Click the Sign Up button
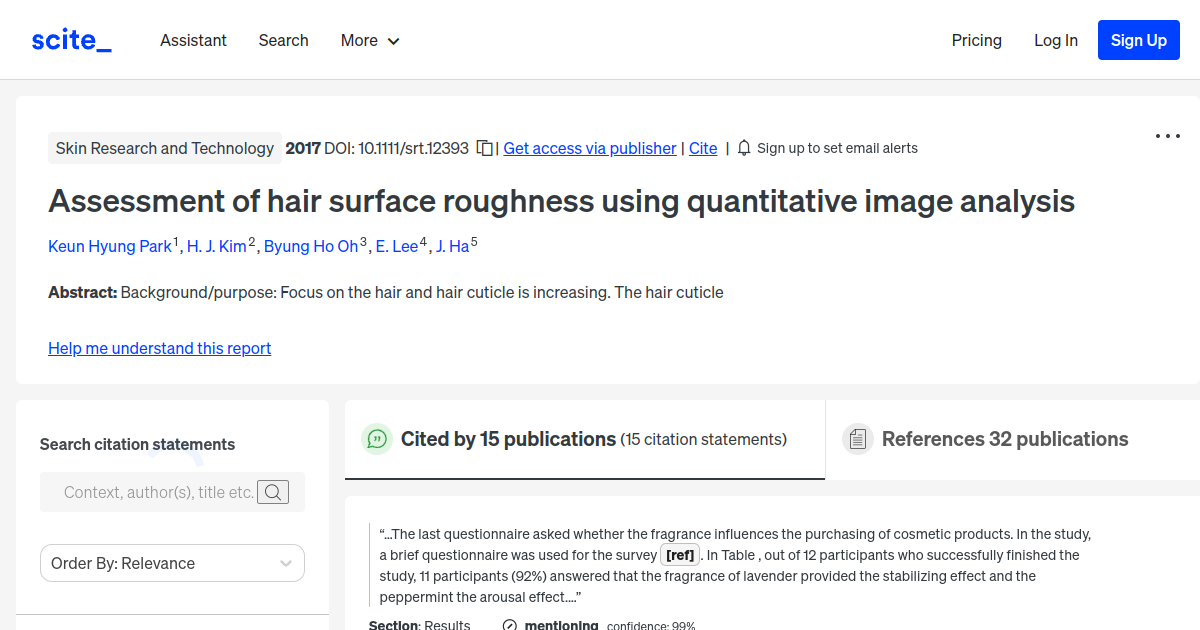 pyautogui.click(x=1138, y=40)
